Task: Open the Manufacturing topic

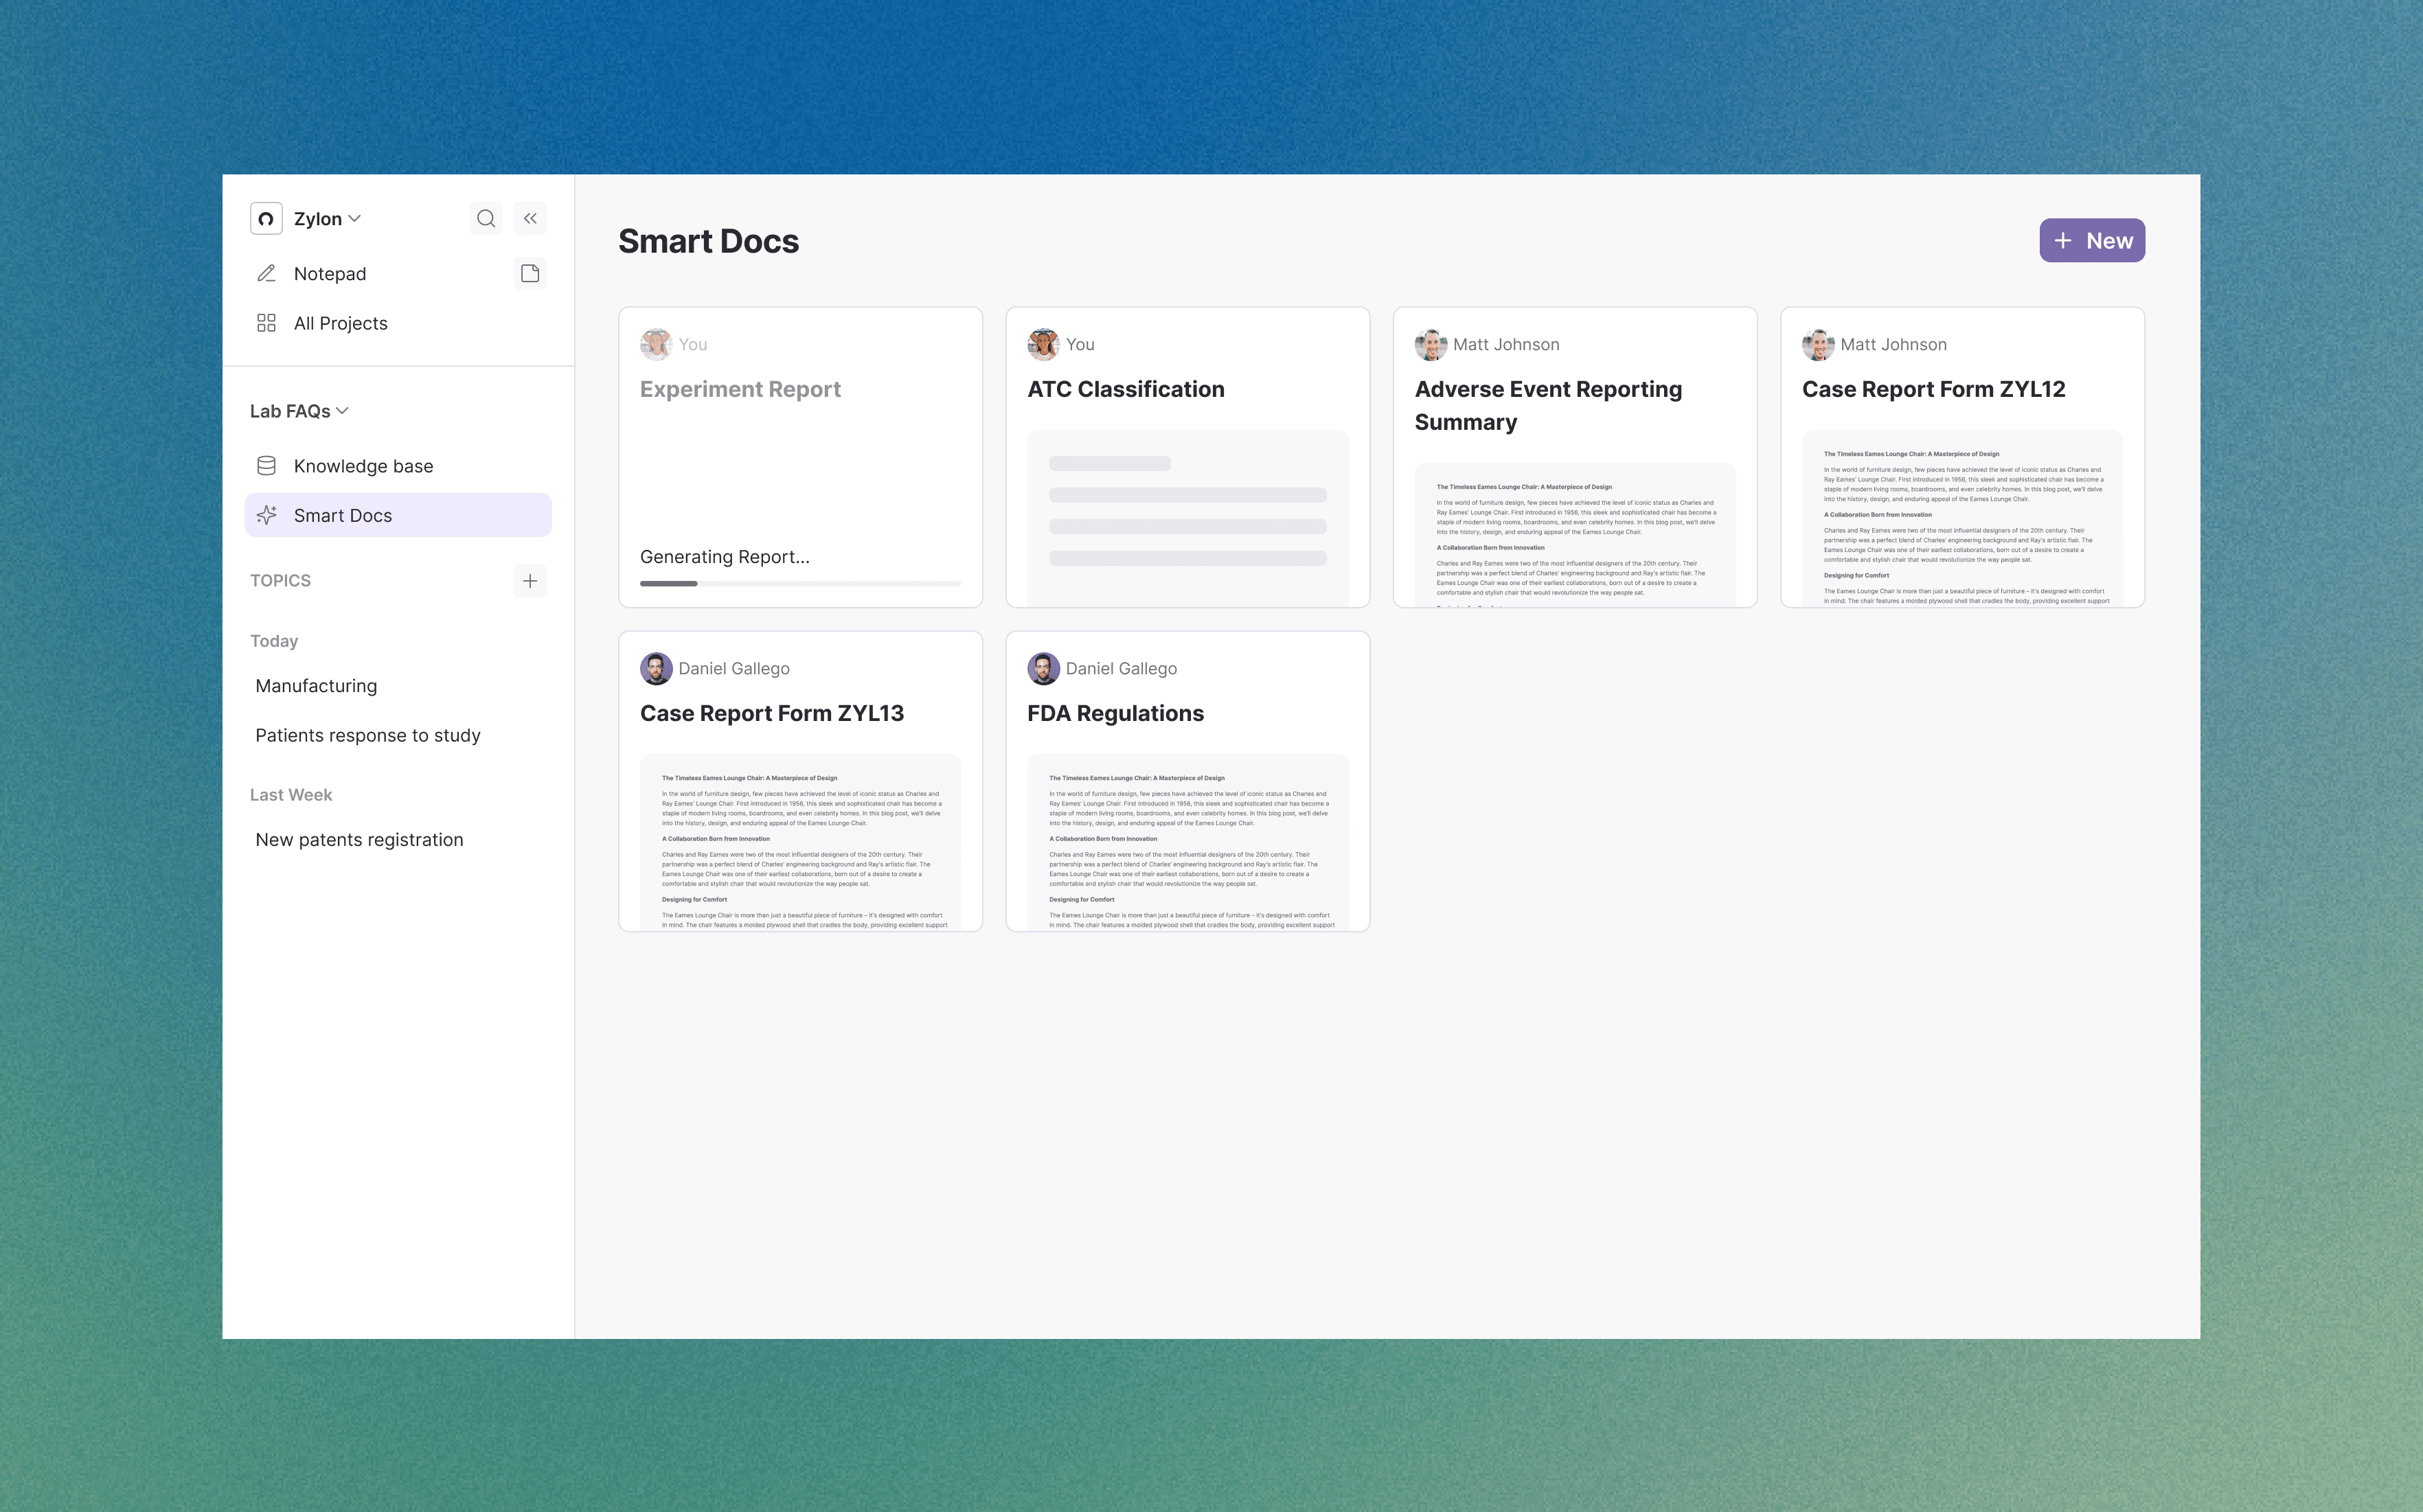Action: pos(316,686)
